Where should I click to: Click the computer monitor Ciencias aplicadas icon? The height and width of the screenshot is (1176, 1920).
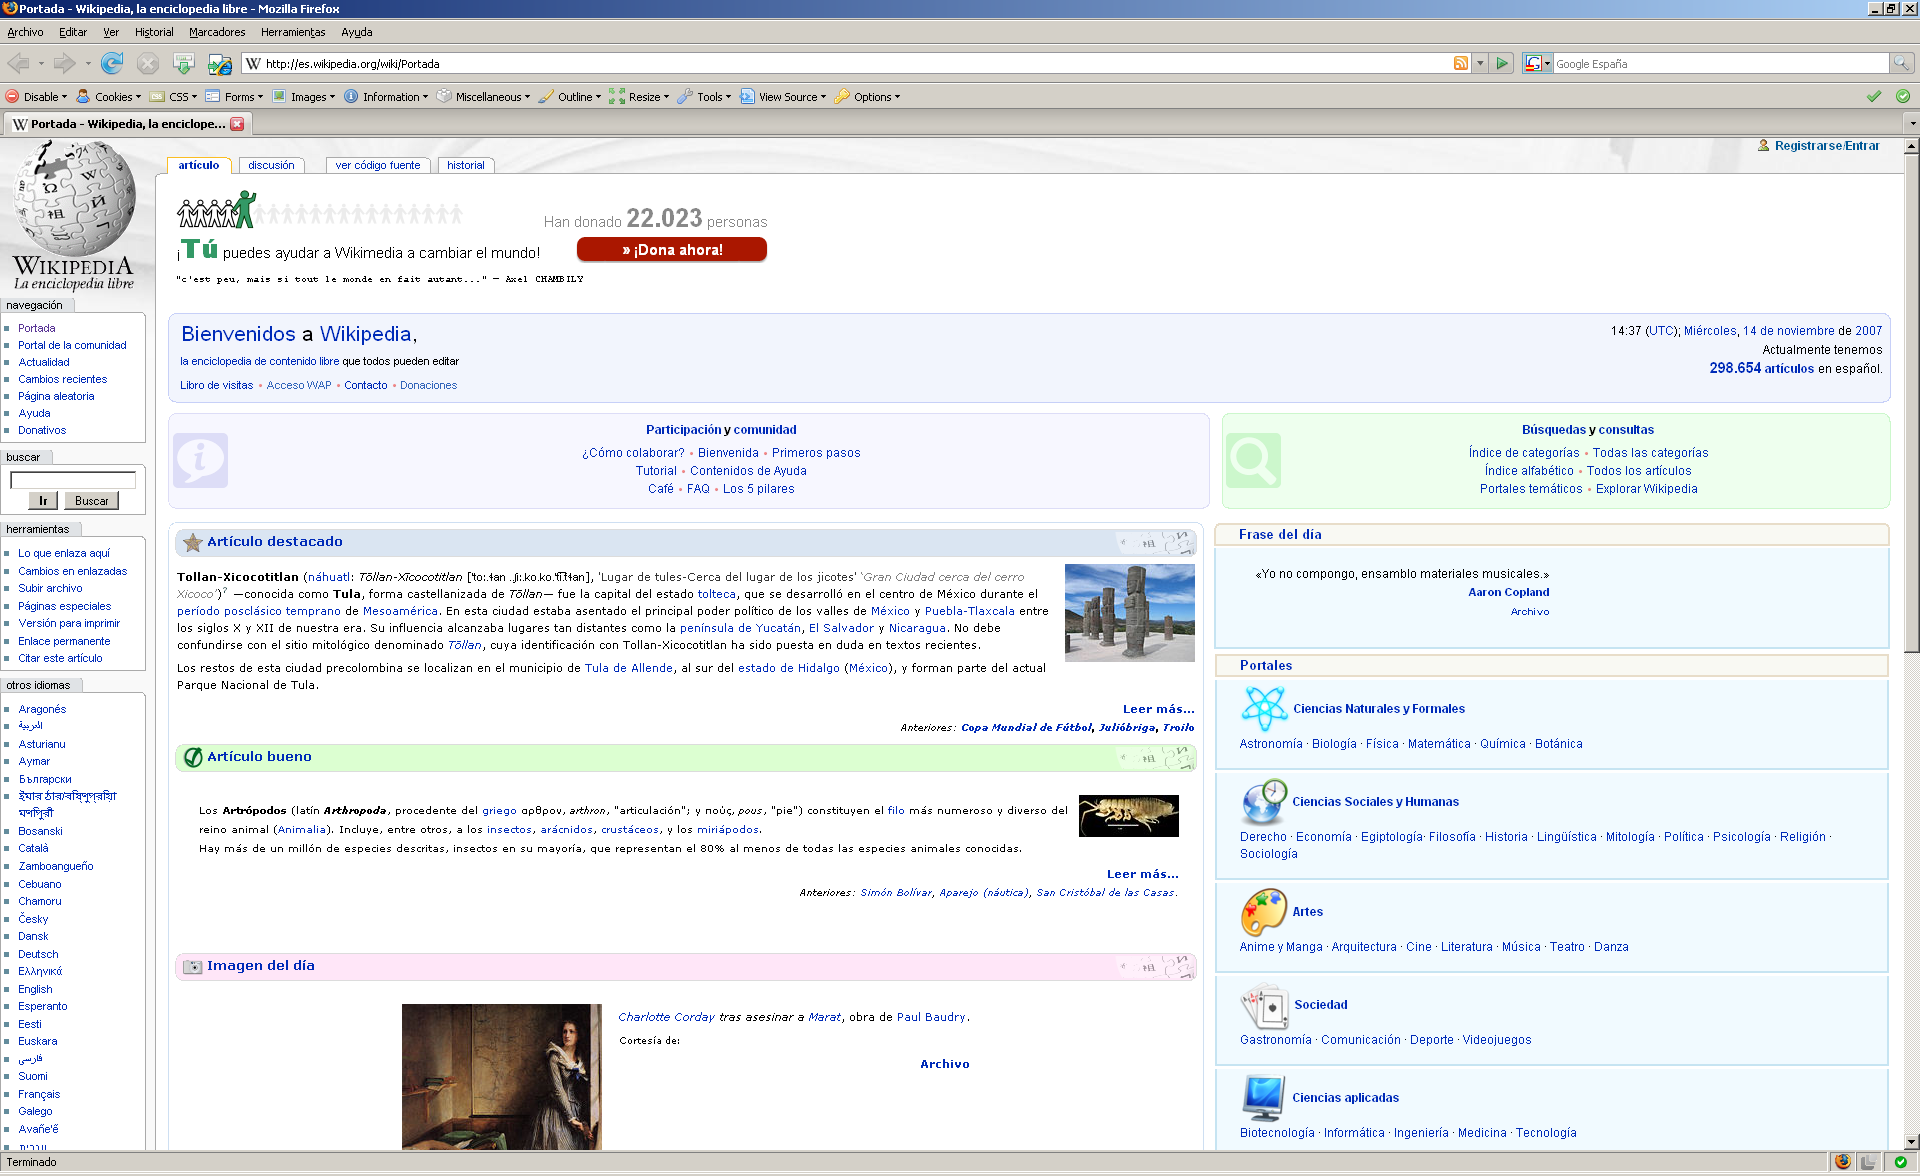(1264, 1098)
